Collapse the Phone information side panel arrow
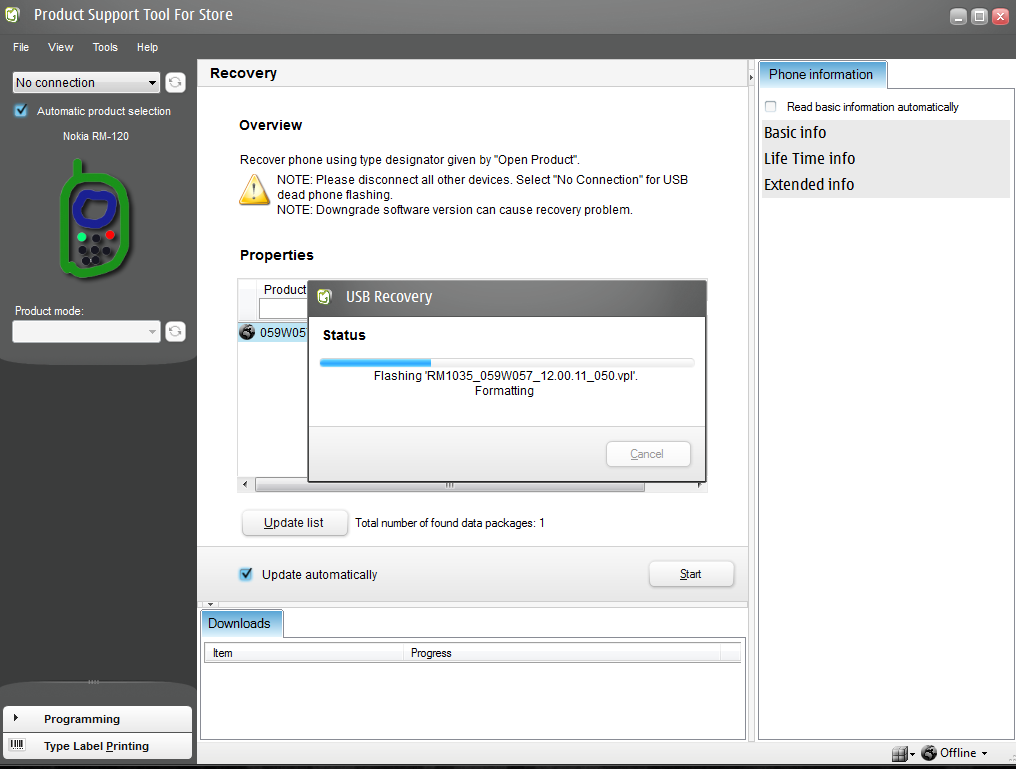Screen dimensions: 1016x769 pyautogui.click(x=751, y=77)
